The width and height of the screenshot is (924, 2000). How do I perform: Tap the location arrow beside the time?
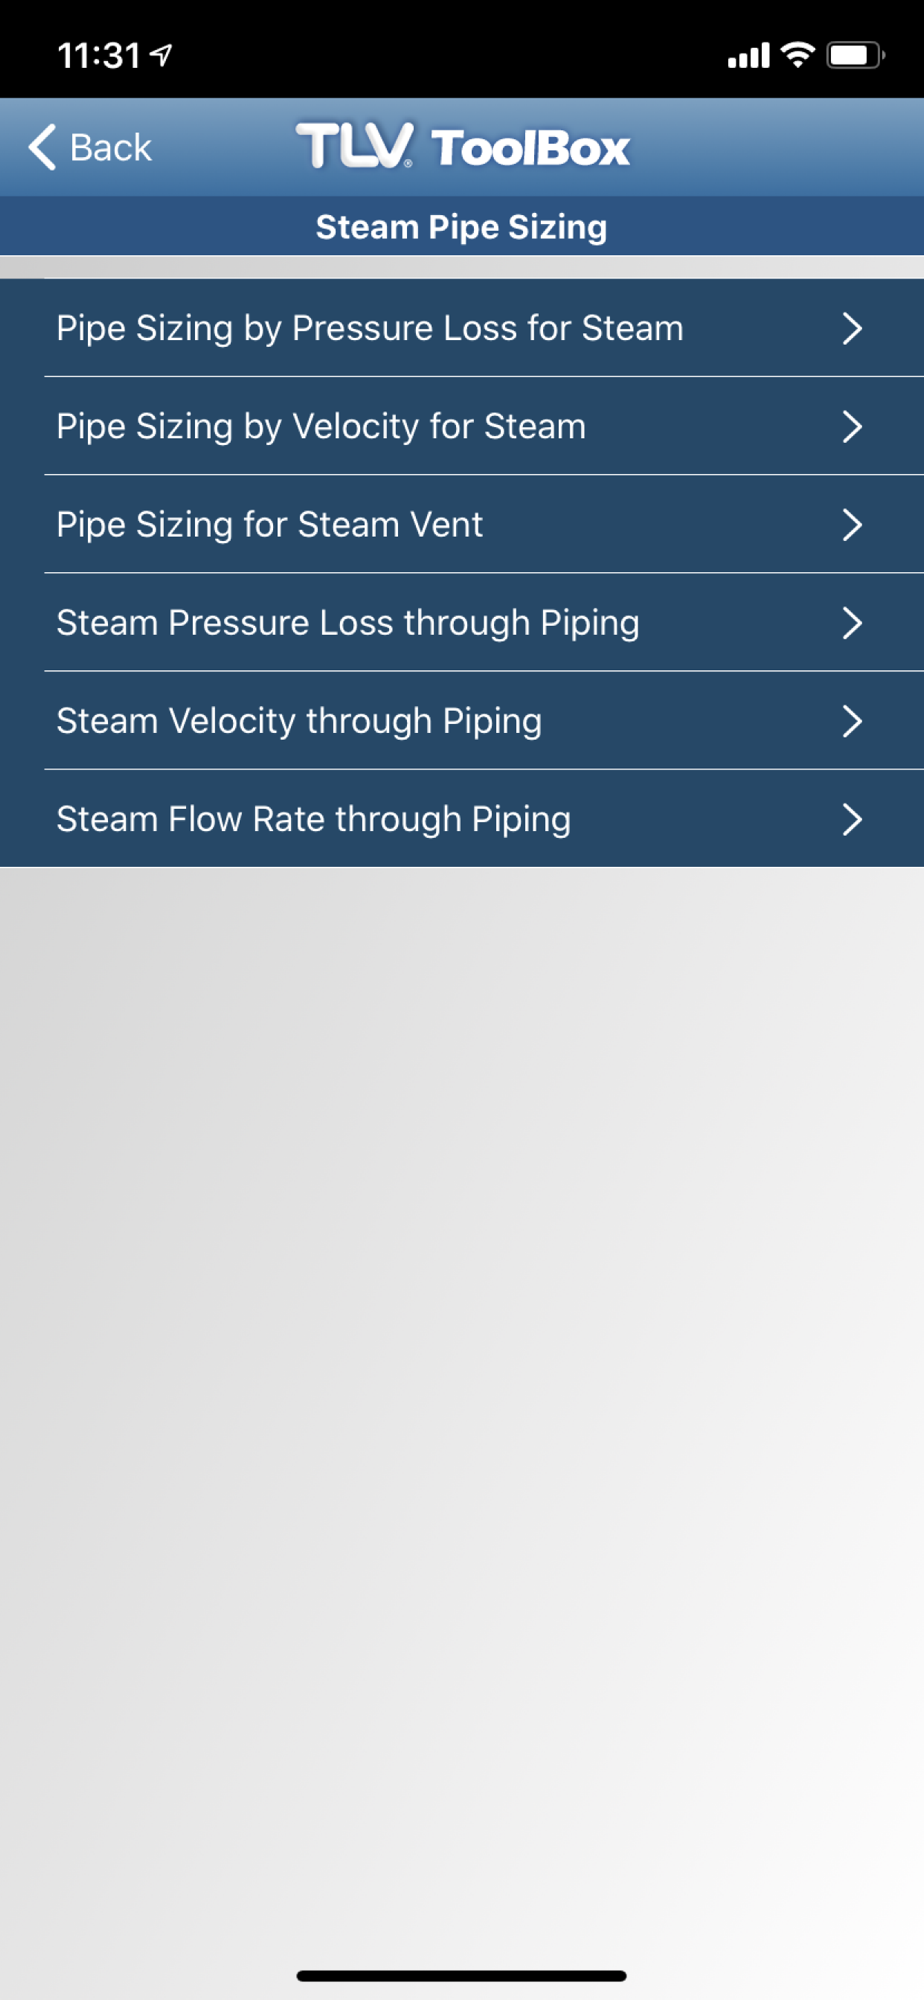click(x=161, y=55)
